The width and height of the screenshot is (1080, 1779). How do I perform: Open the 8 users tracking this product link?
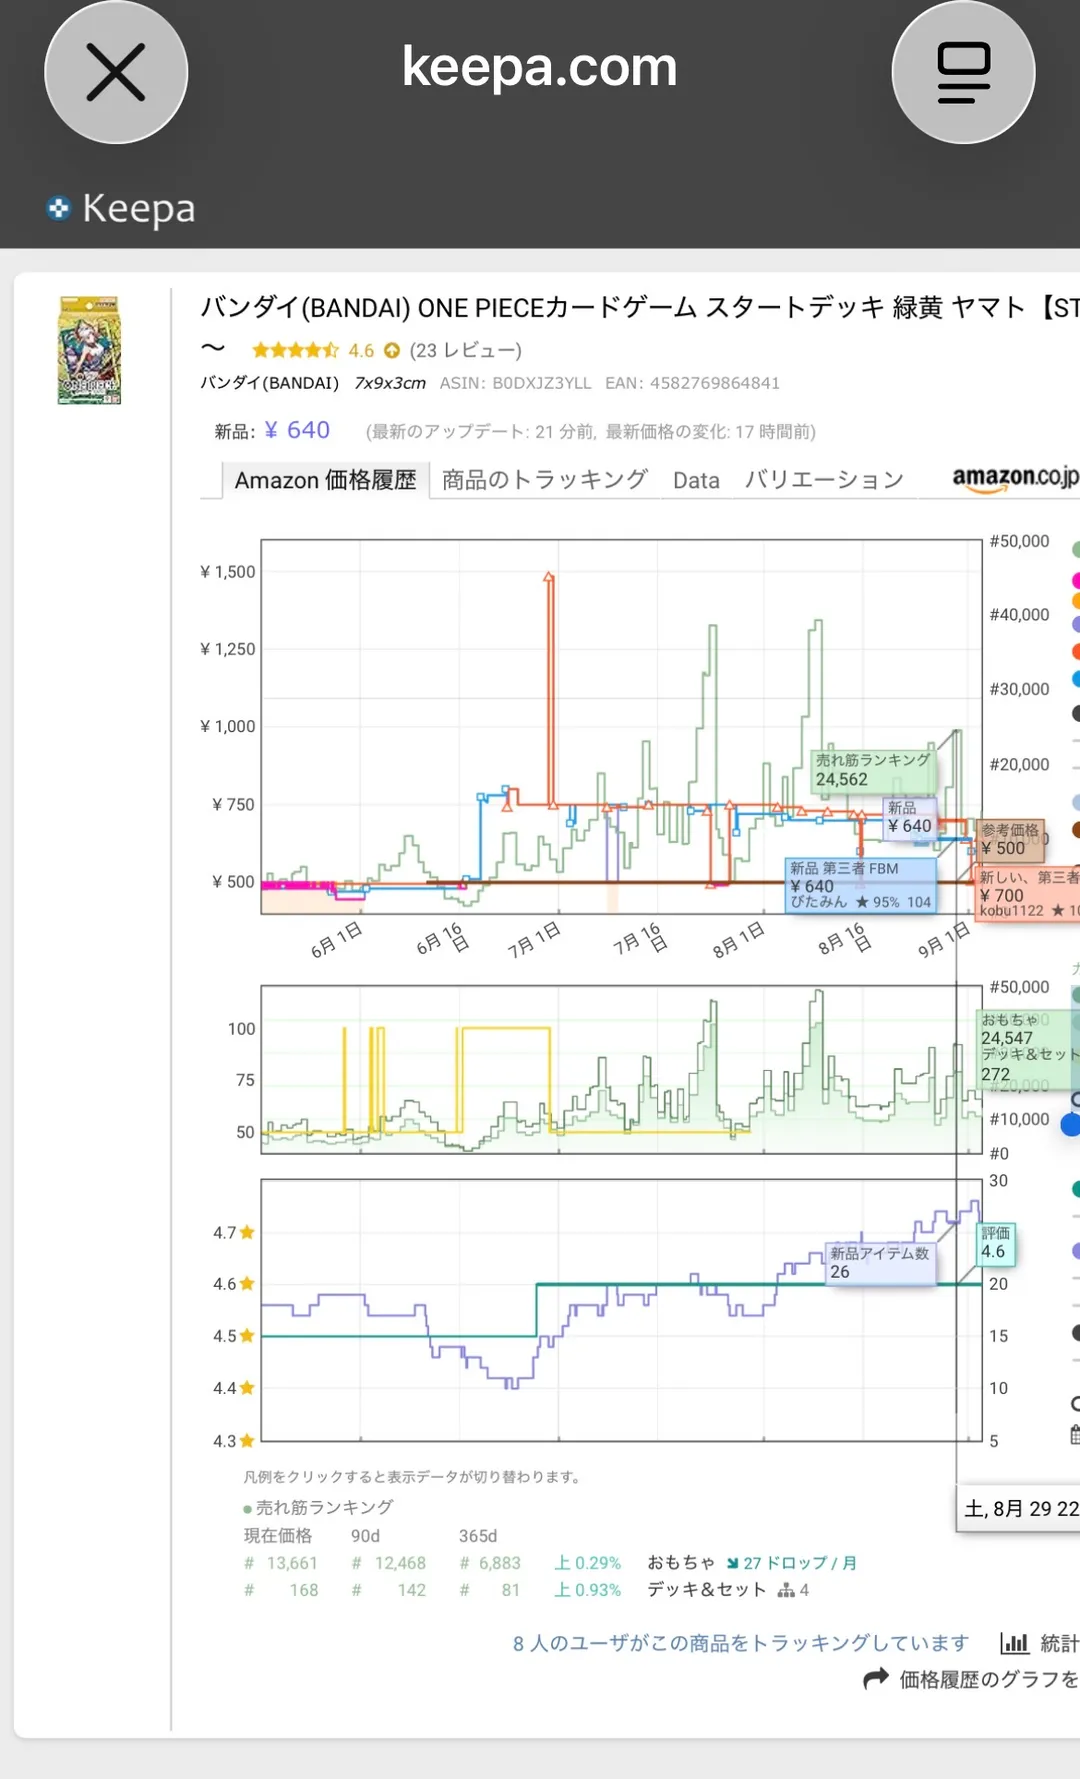tap(741, 1643)
